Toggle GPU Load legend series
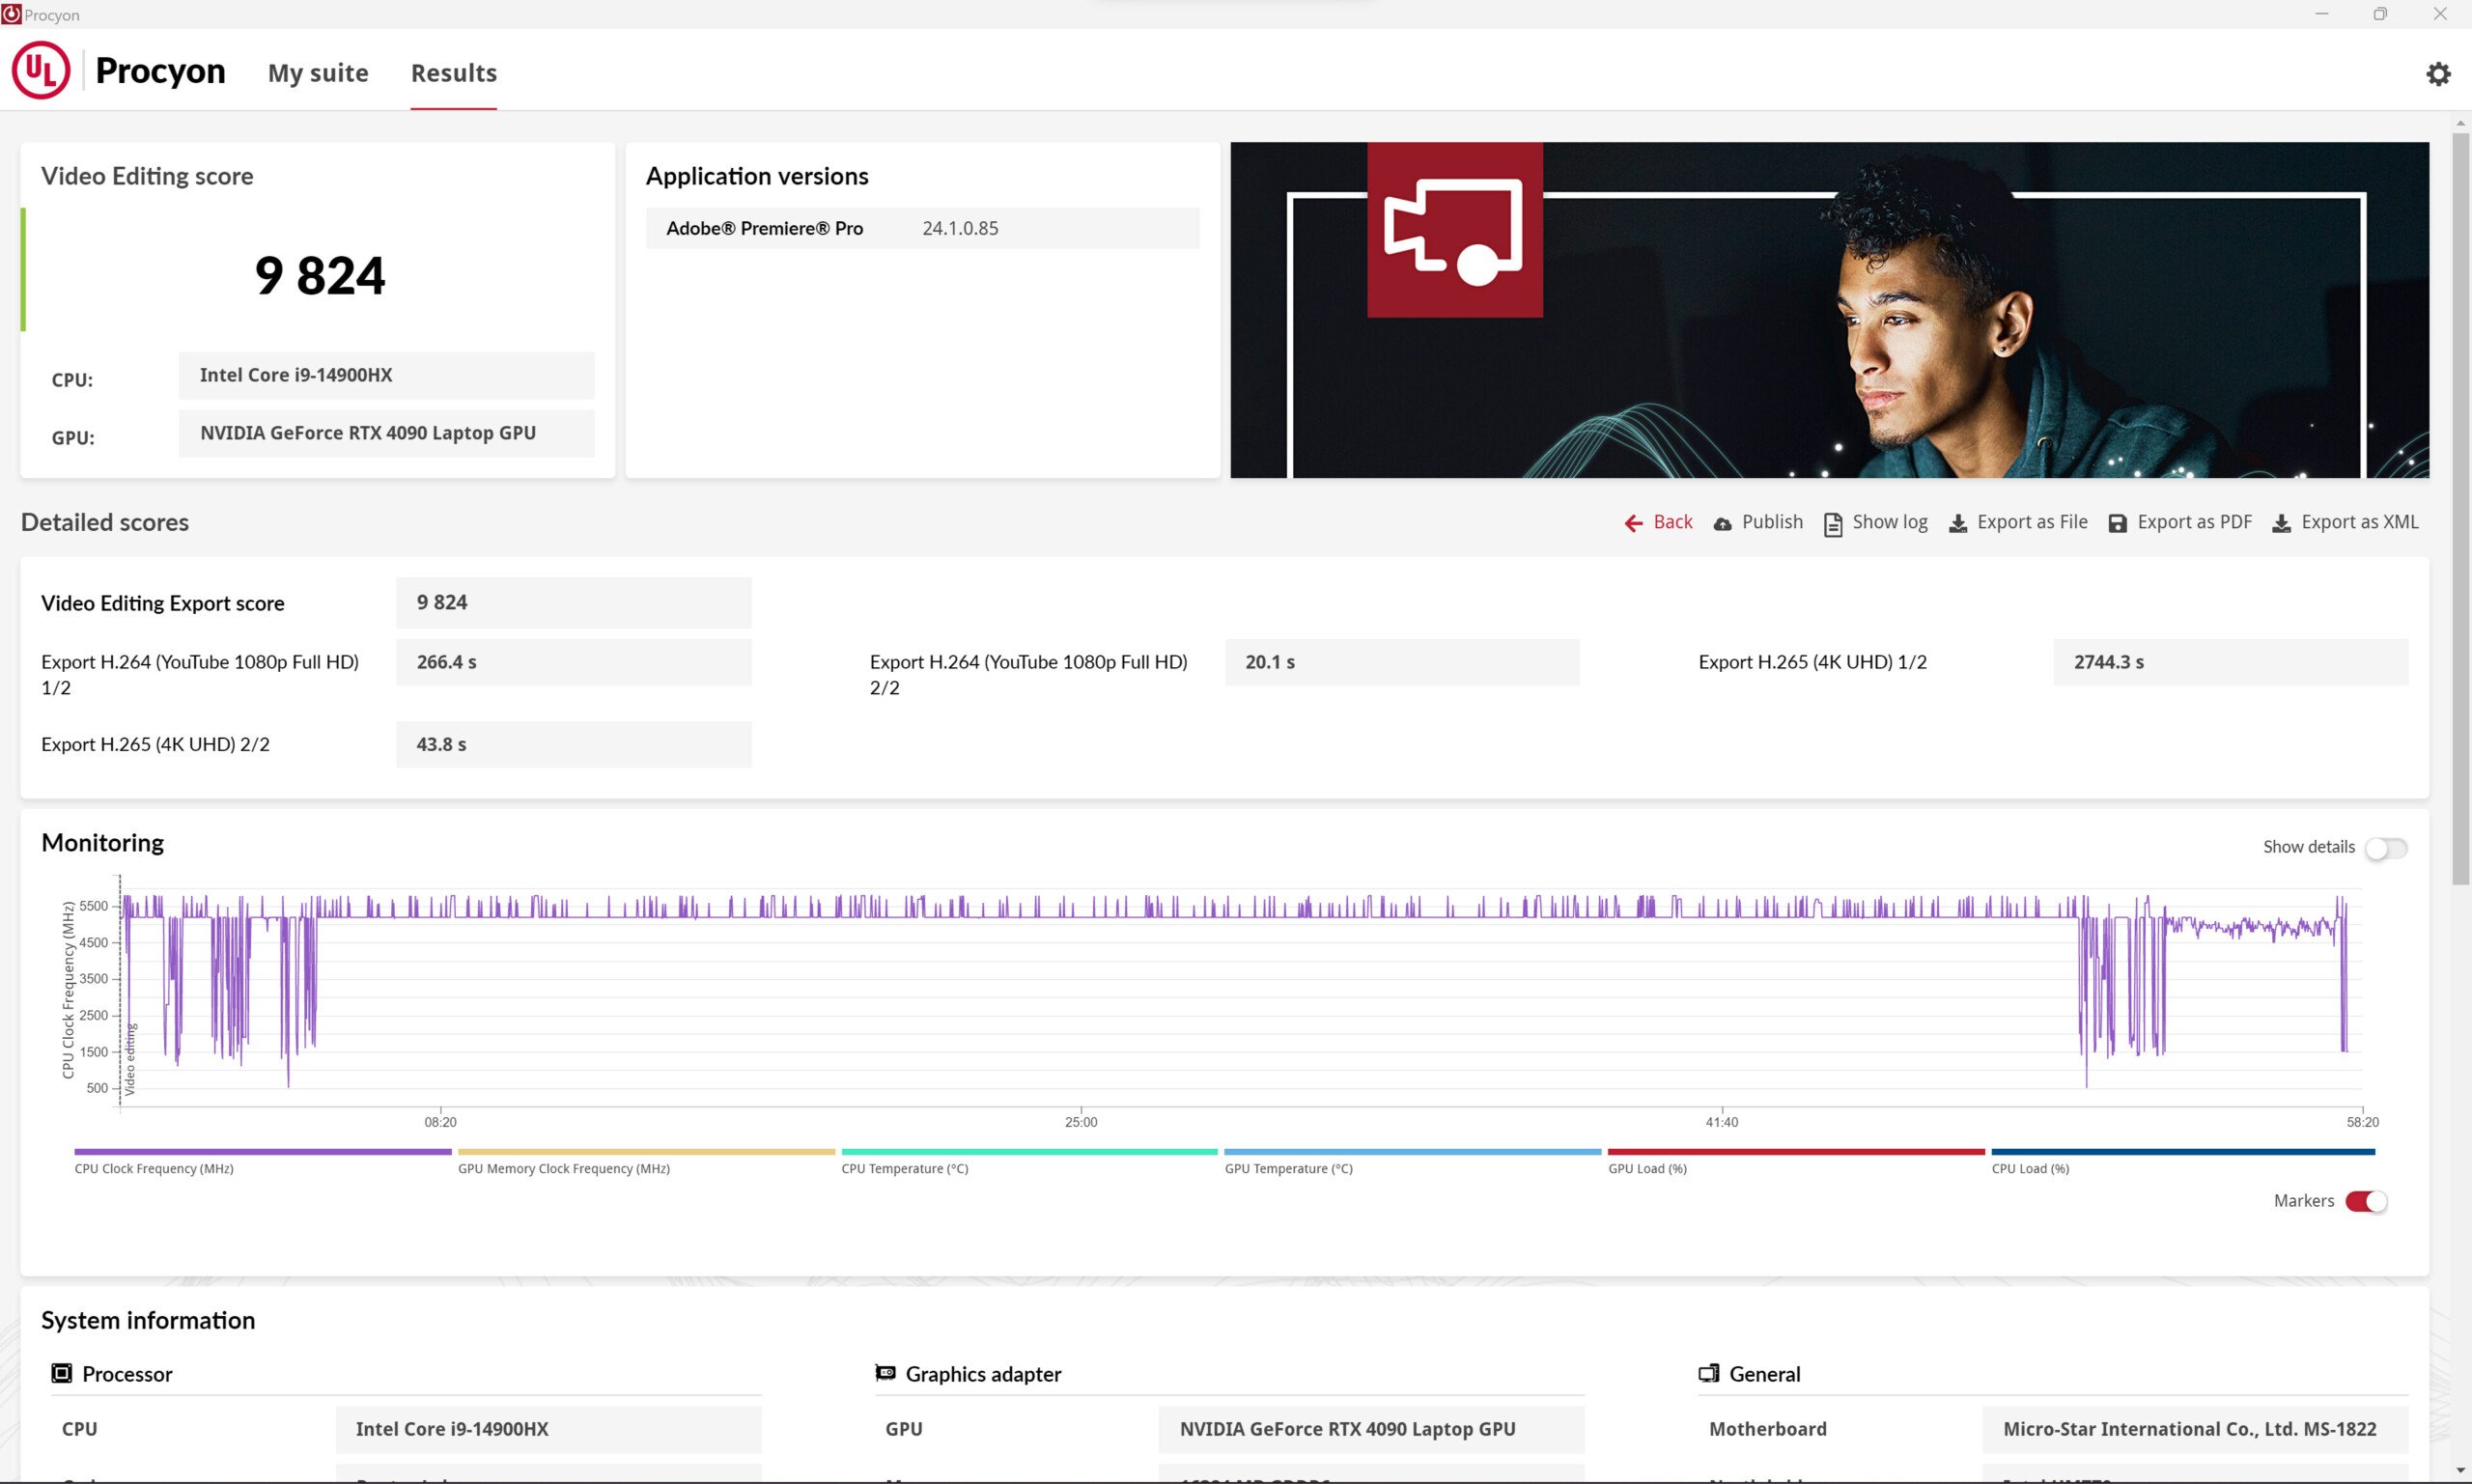The width and height of the screenshot is (2472, 1484). pos(1647,1168)
